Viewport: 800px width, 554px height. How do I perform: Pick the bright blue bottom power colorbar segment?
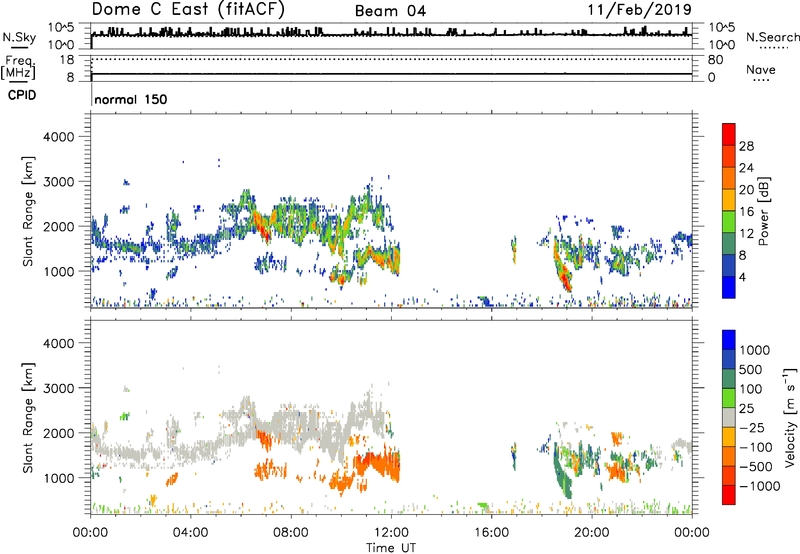coord(729,287)
